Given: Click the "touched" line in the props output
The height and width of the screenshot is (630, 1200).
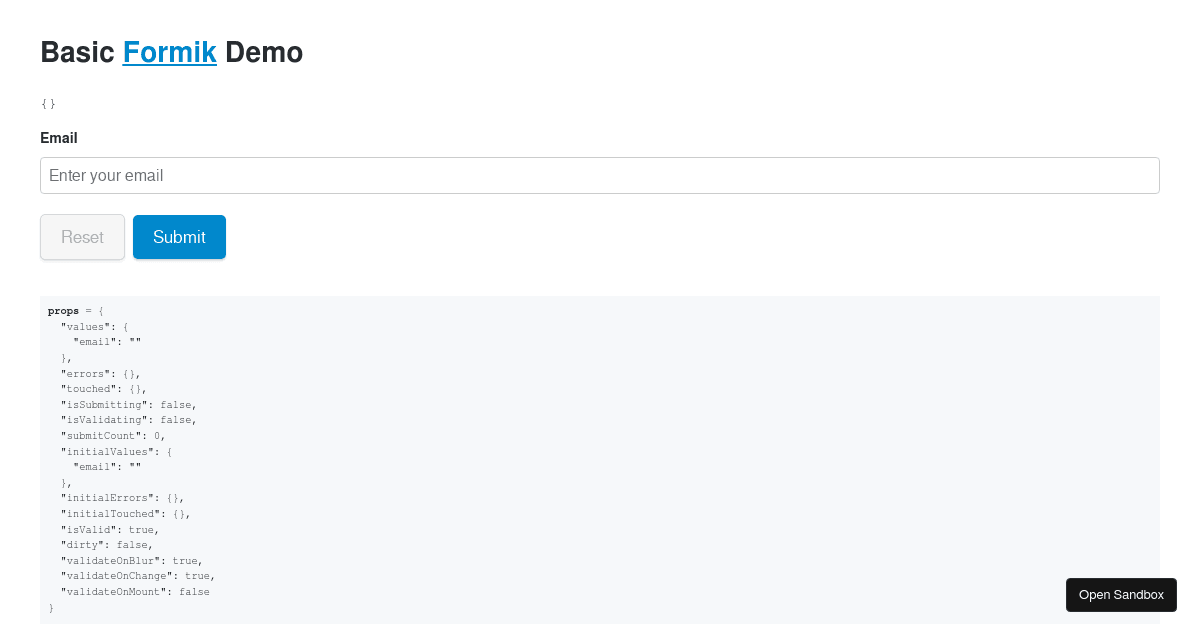Looking at the screenshot, I should pos(104,389).
